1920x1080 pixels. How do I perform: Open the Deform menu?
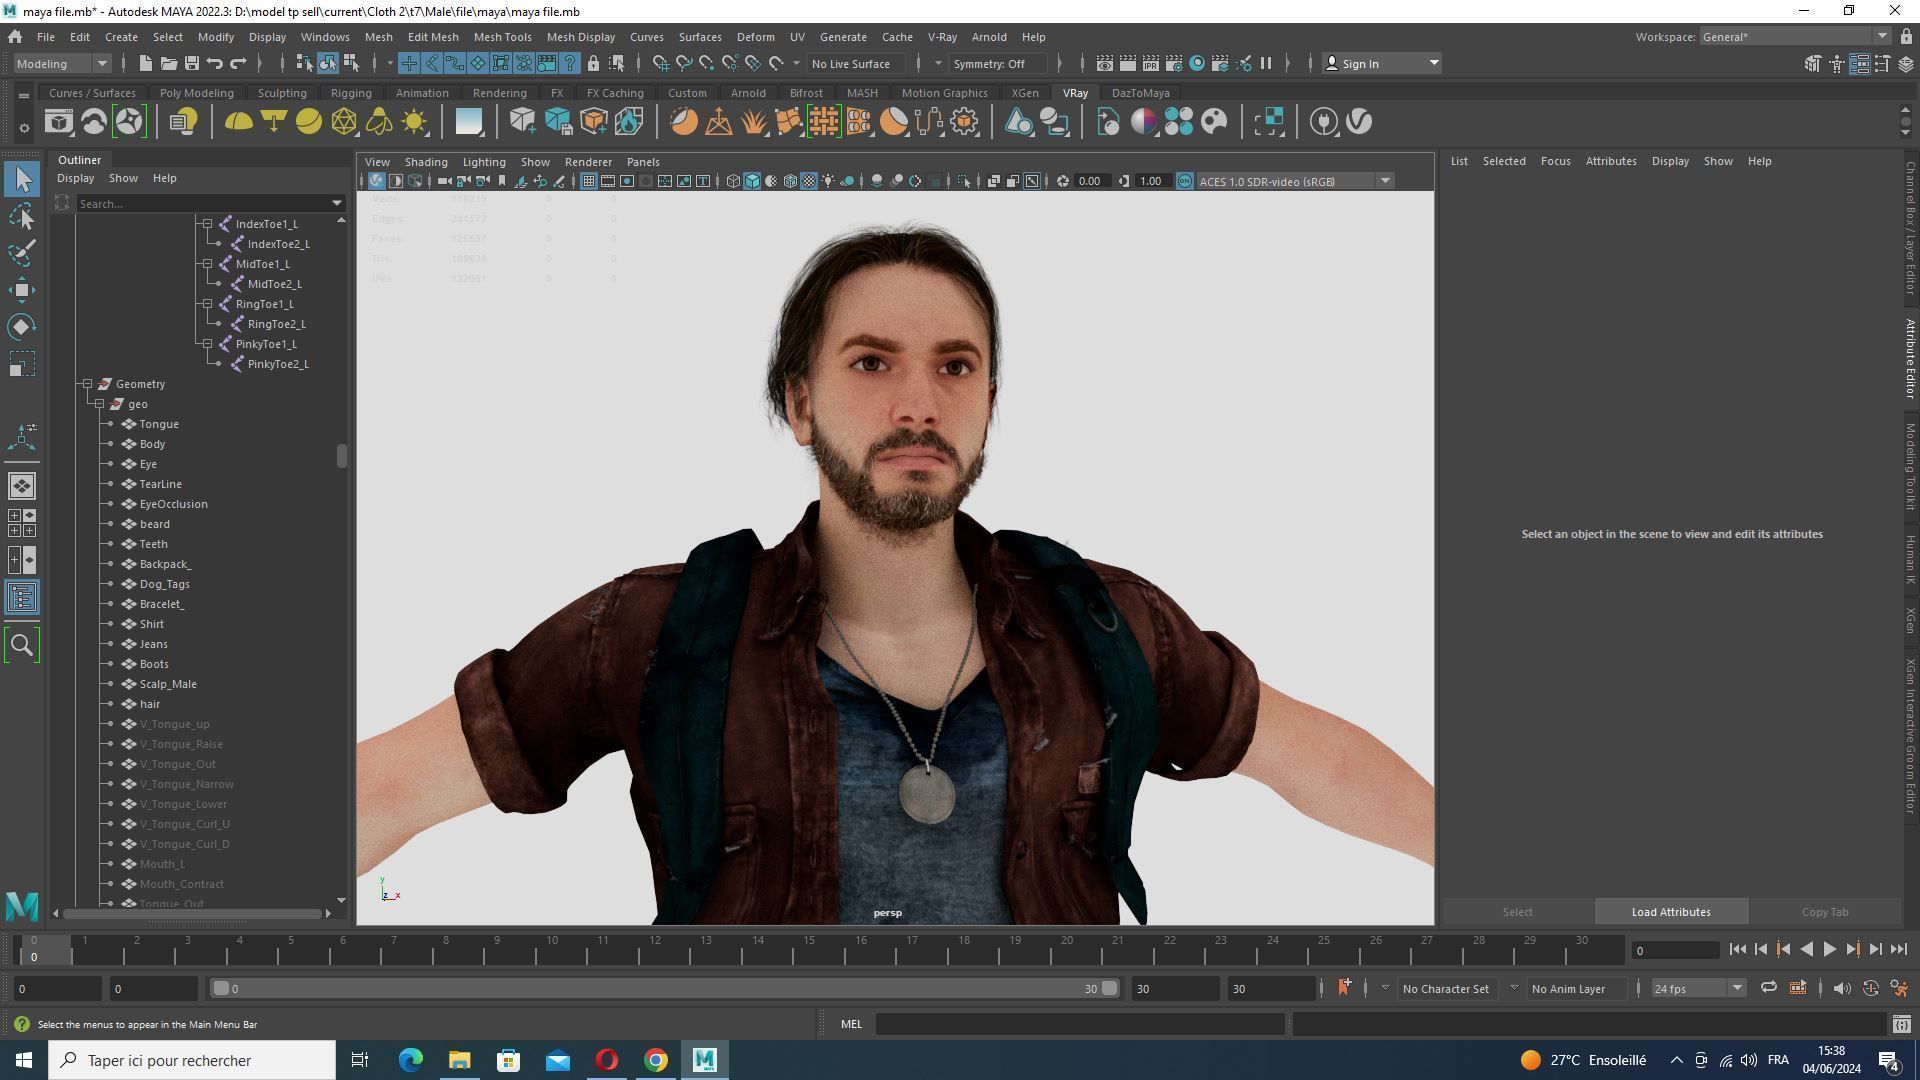[x=755, y=37]
